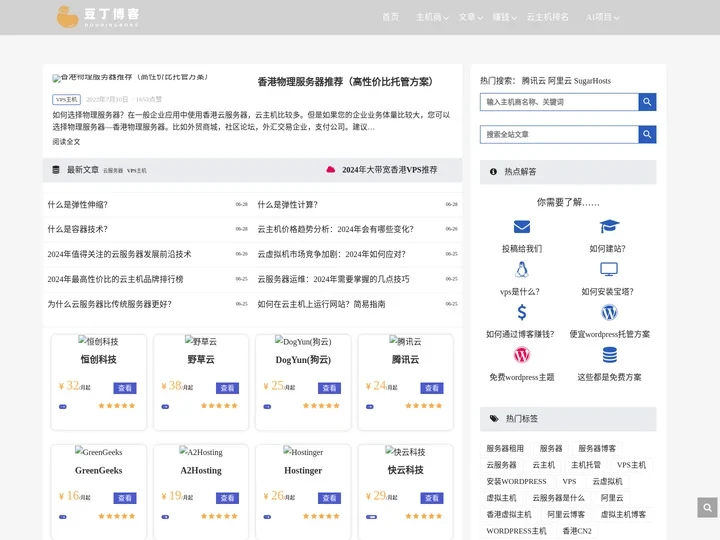720x540 pixels.
Task: Click the blue pill badge on 快云科技 card
Action: (x=371, y=517)
